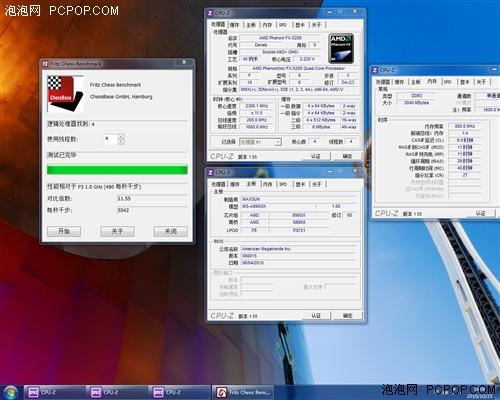This screenshot has width=500, height=400.
Task: Increase thread count with the up arrow
Action: (121, 136)
